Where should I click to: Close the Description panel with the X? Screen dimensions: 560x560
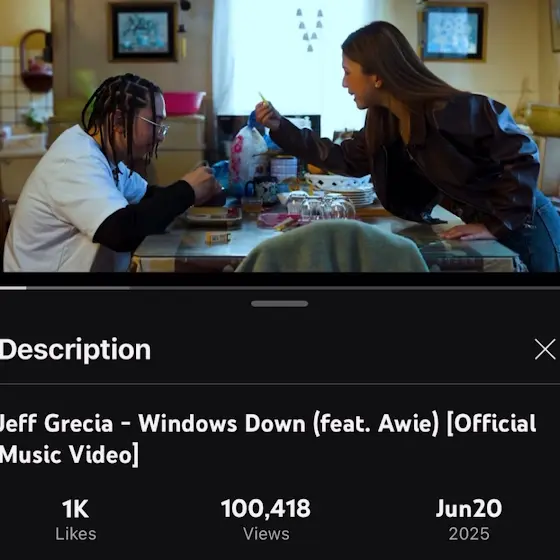(x=545, y=349)
